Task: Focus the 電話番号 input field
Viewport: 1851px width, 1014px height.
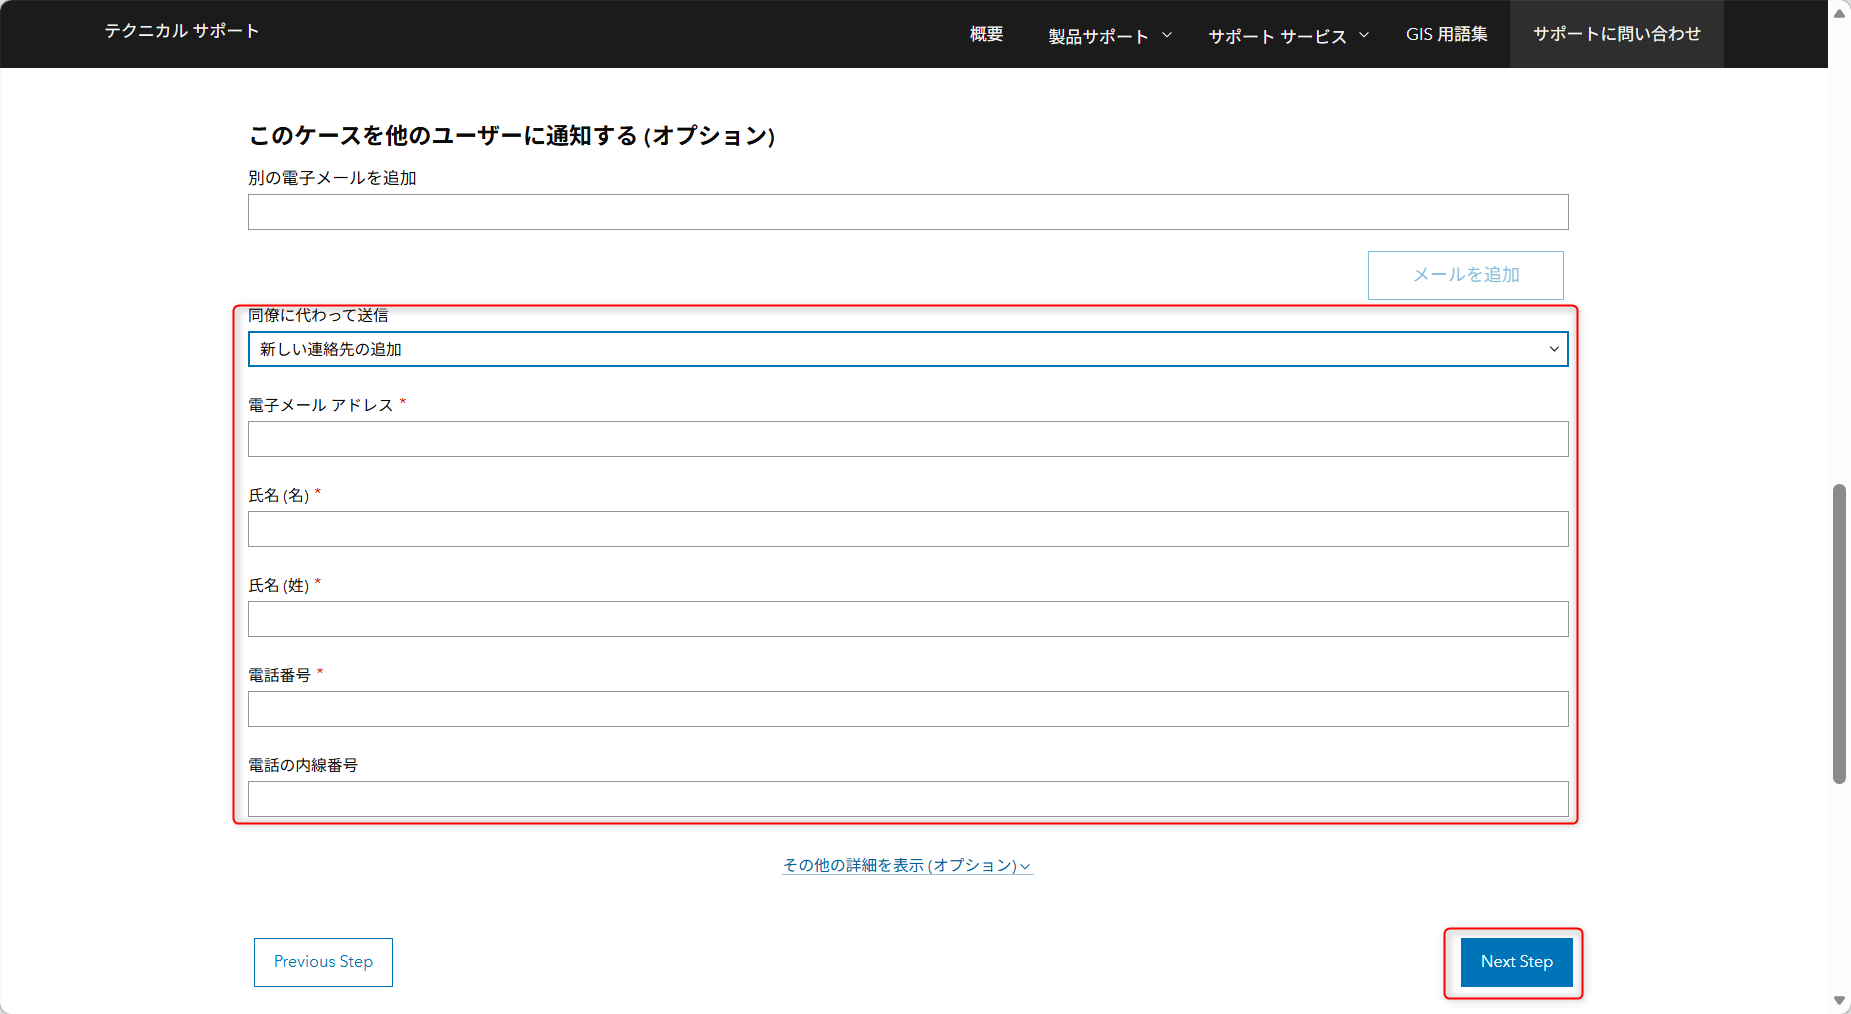Action: click(908, 709)
